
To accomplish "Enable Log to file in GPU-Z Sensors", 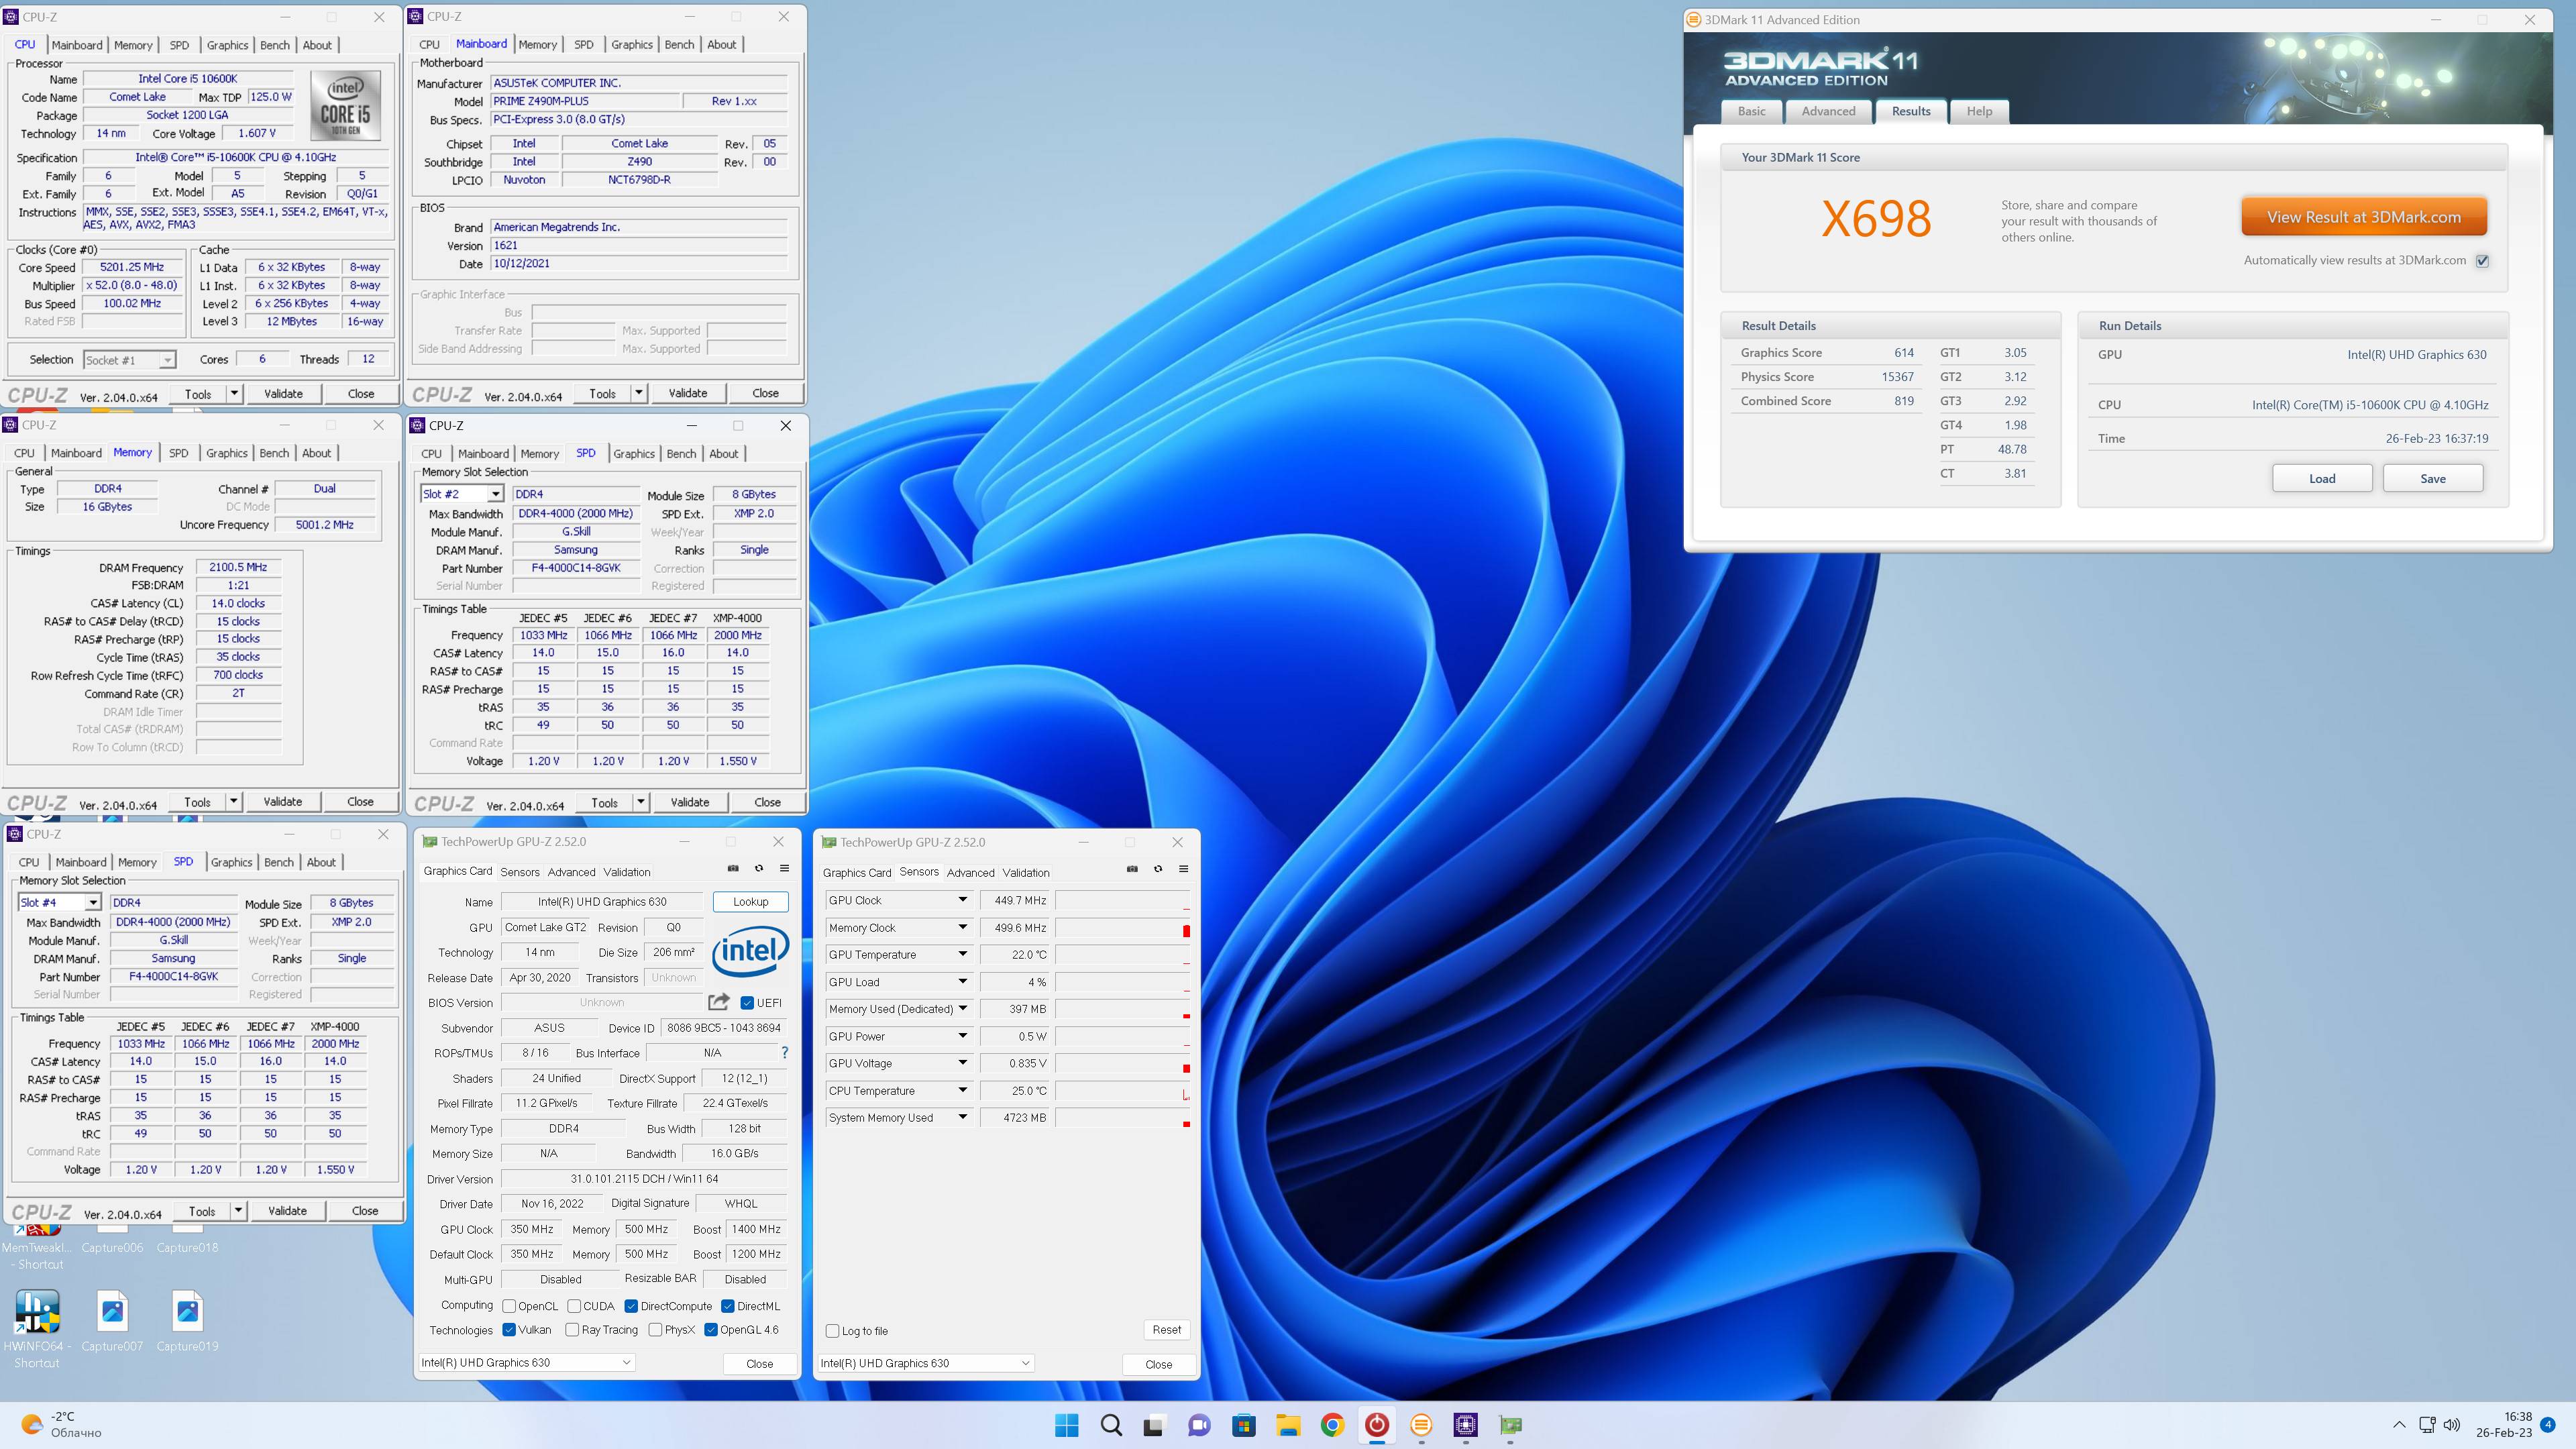I will coord(832,1331).
